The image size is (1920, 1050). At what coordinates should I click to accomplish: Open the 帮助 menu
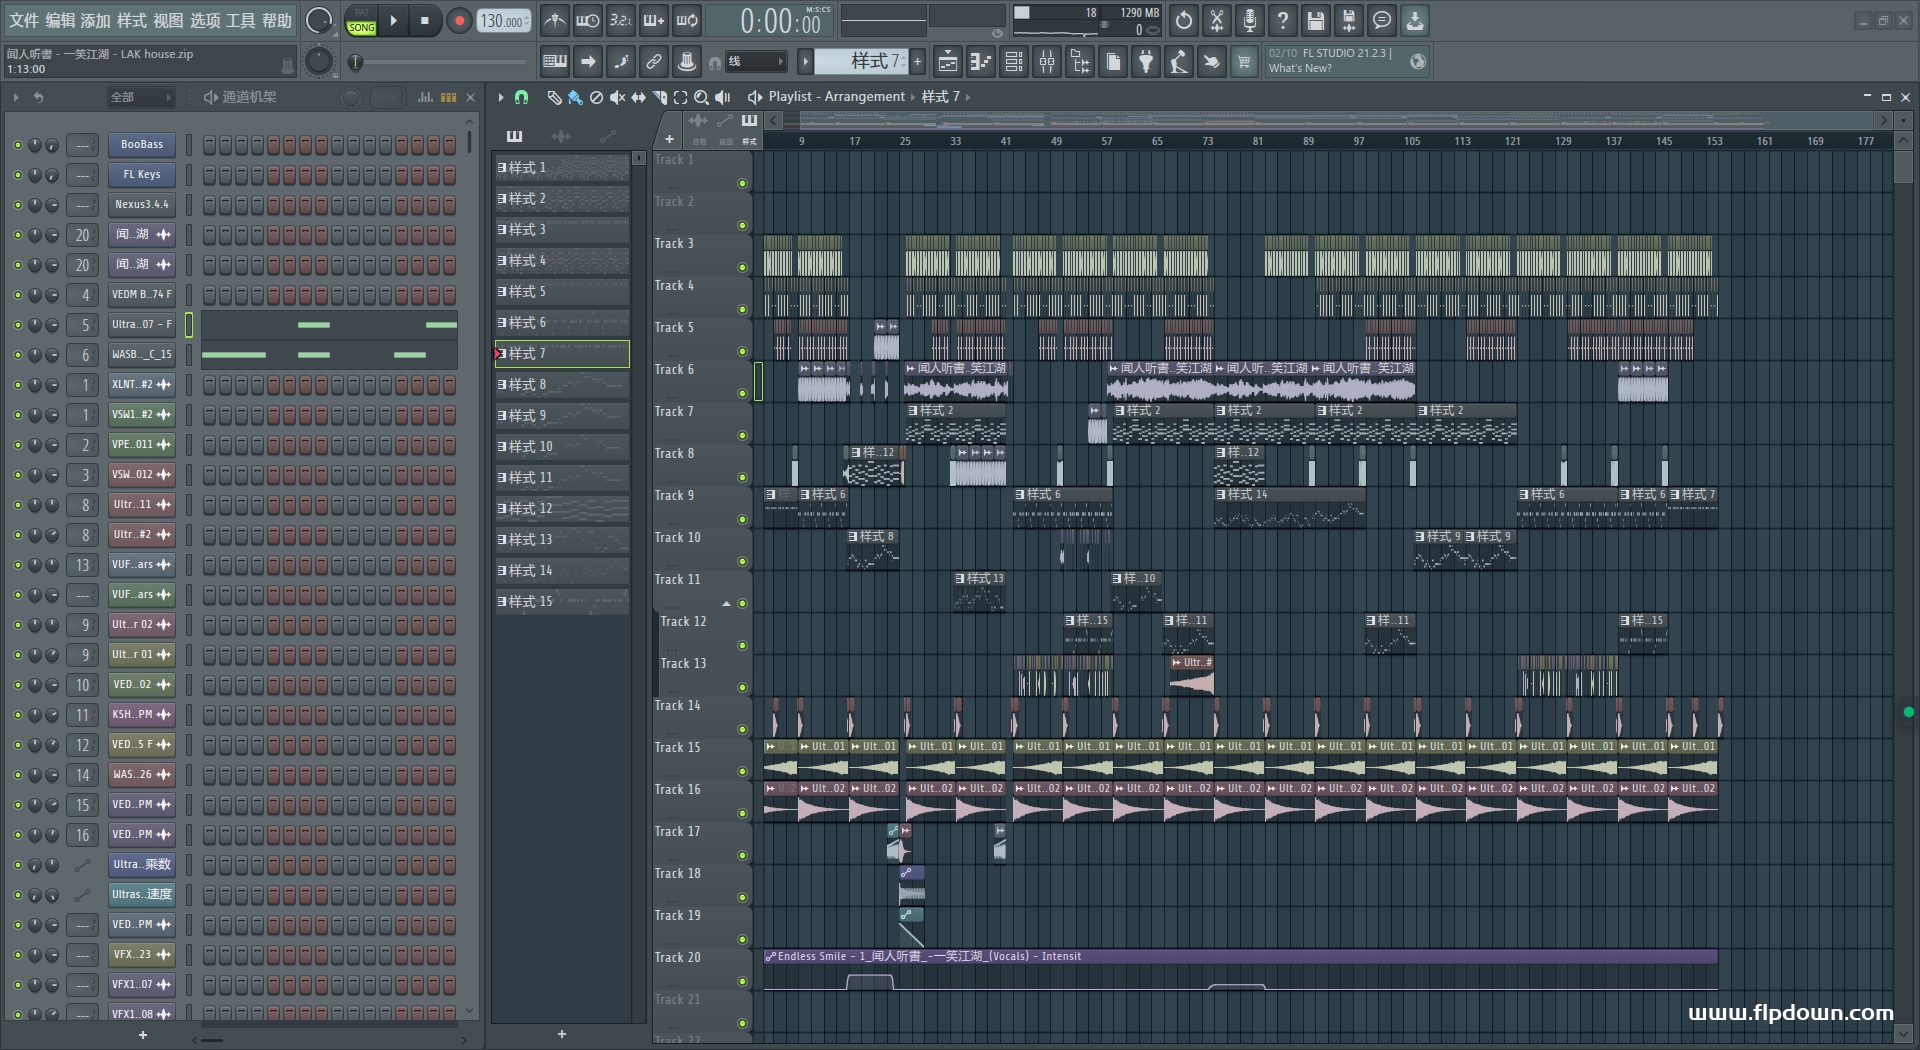click(x=277, y=20)
